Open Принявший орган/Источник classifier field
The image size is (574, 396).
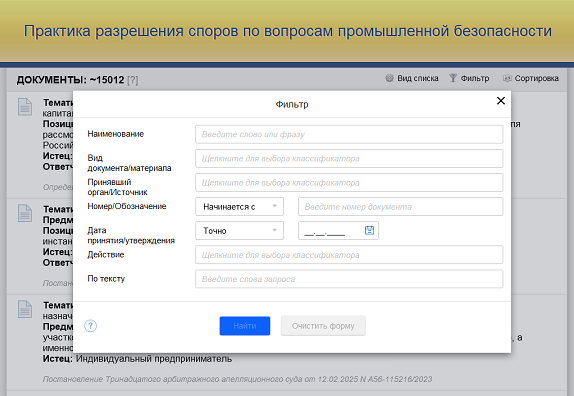(349, 183)
